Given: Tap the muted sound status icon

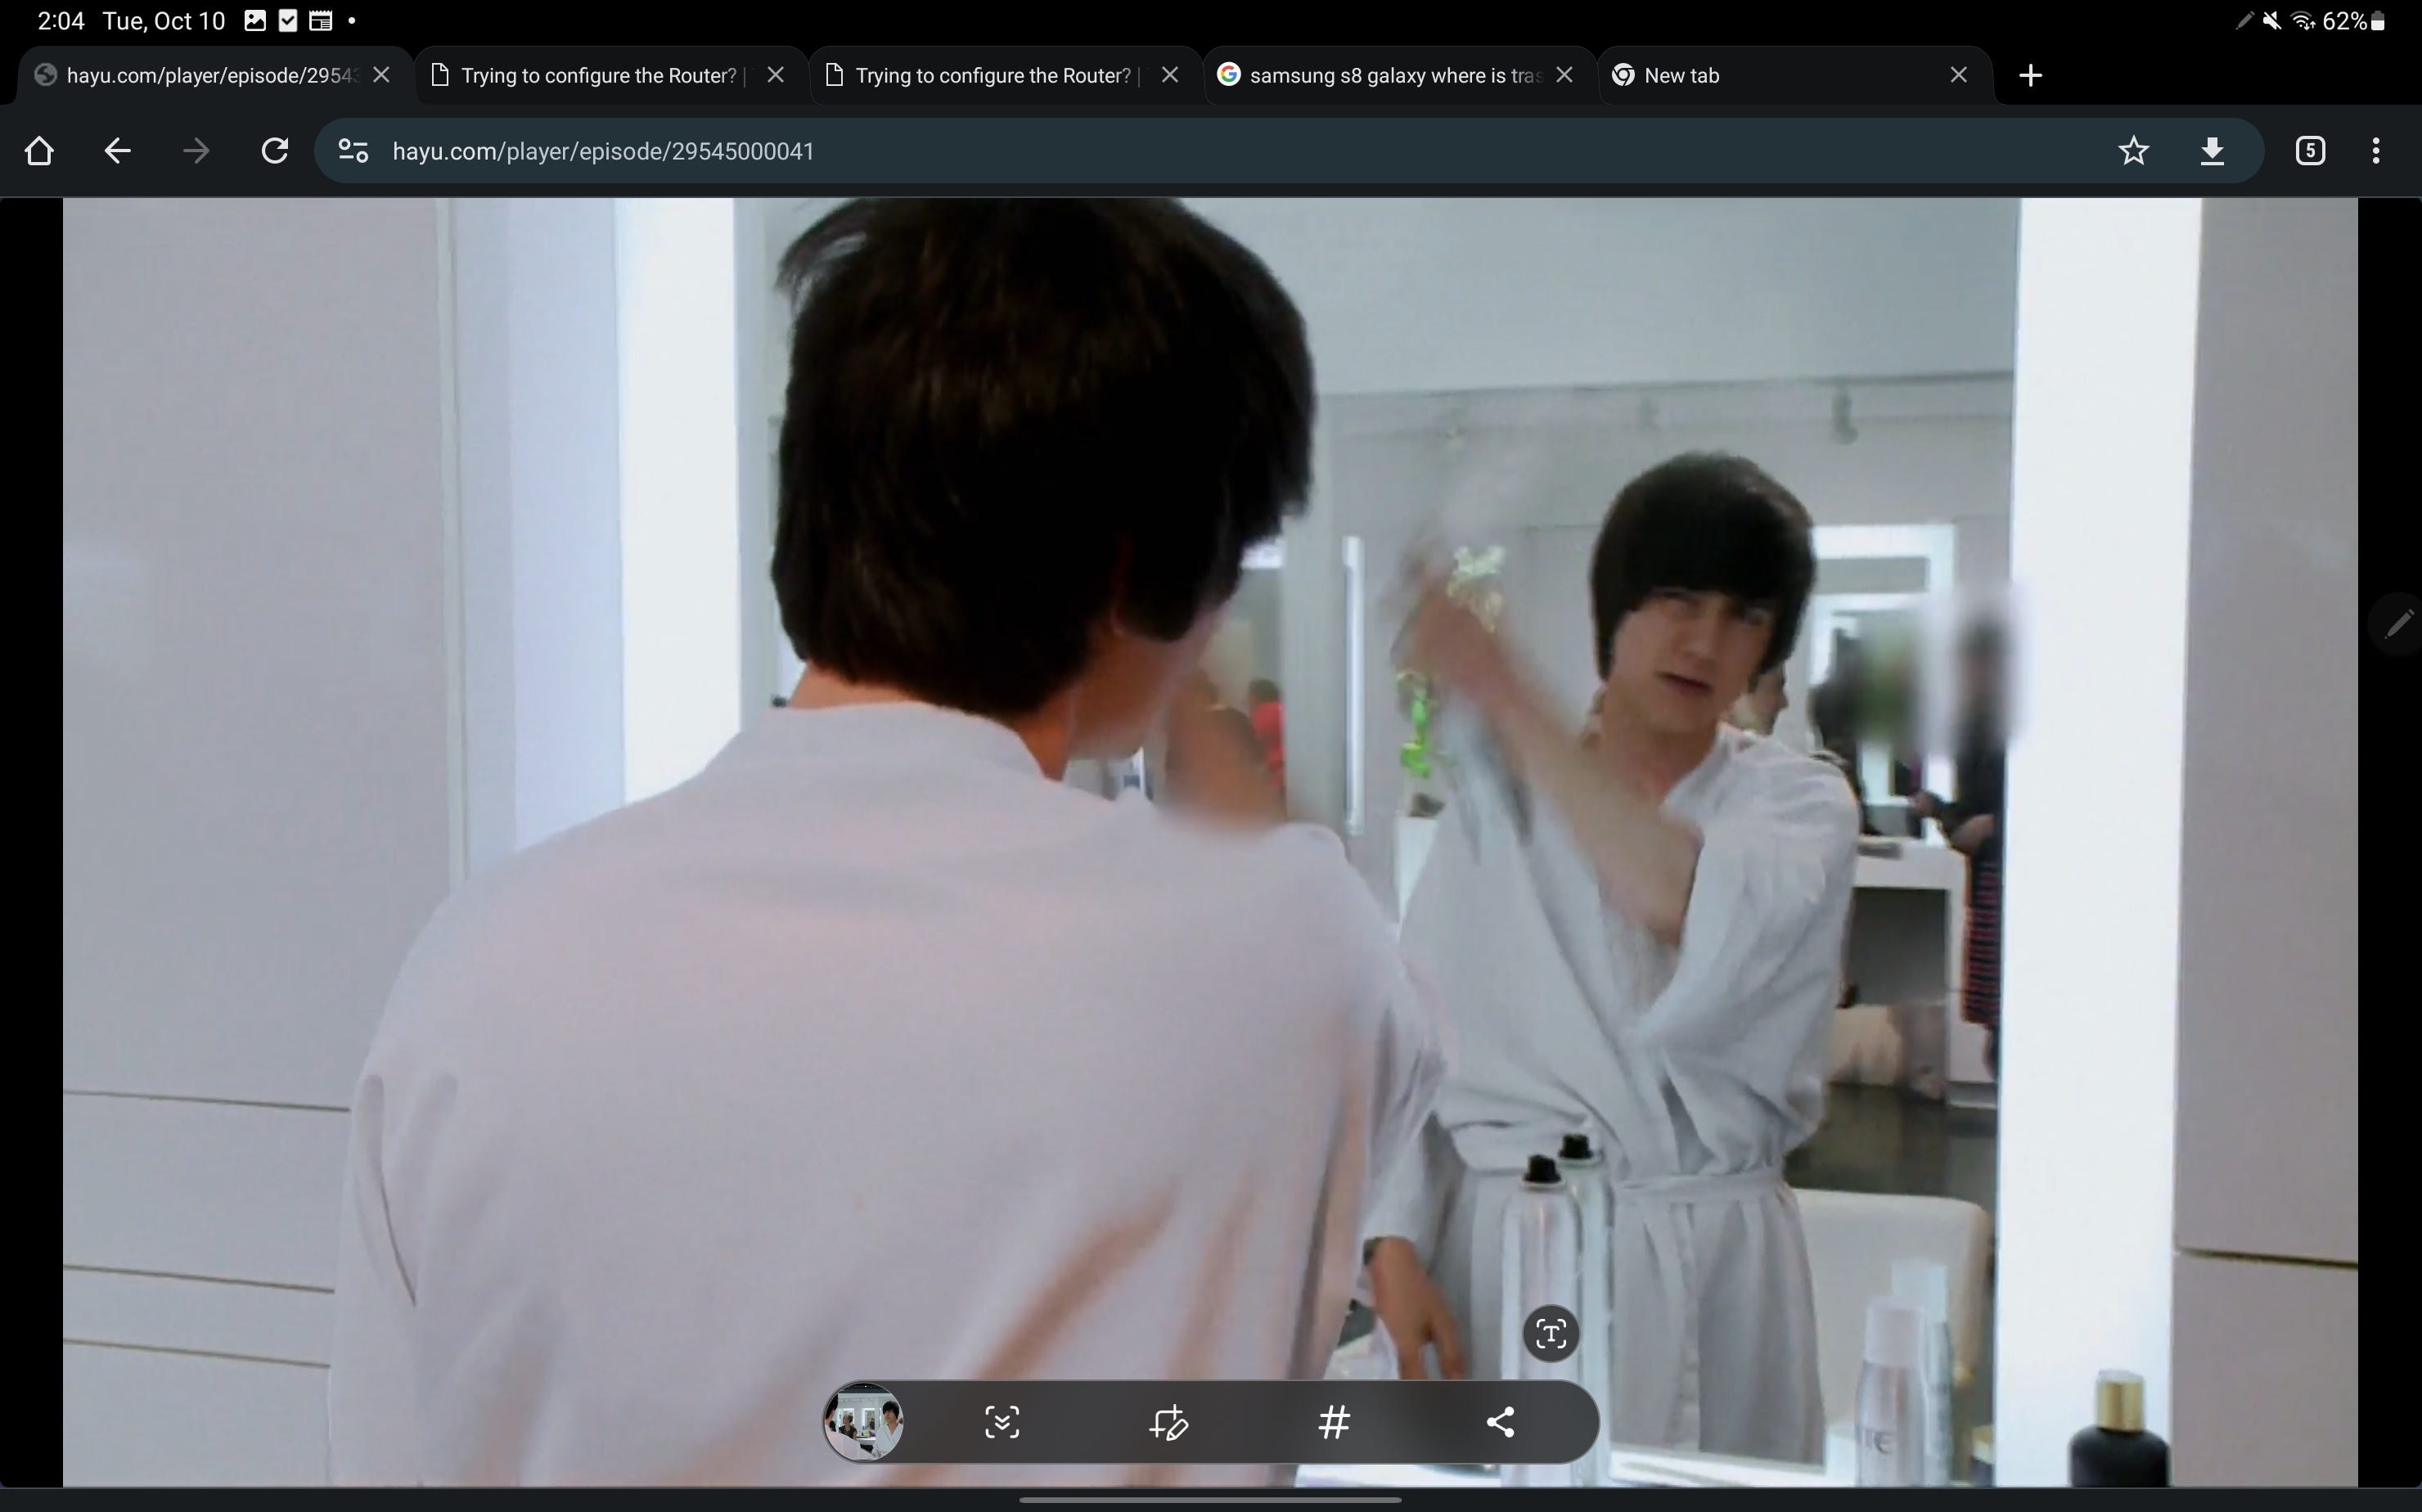Looking at the screenshot, I should [x=2272, y=21].
